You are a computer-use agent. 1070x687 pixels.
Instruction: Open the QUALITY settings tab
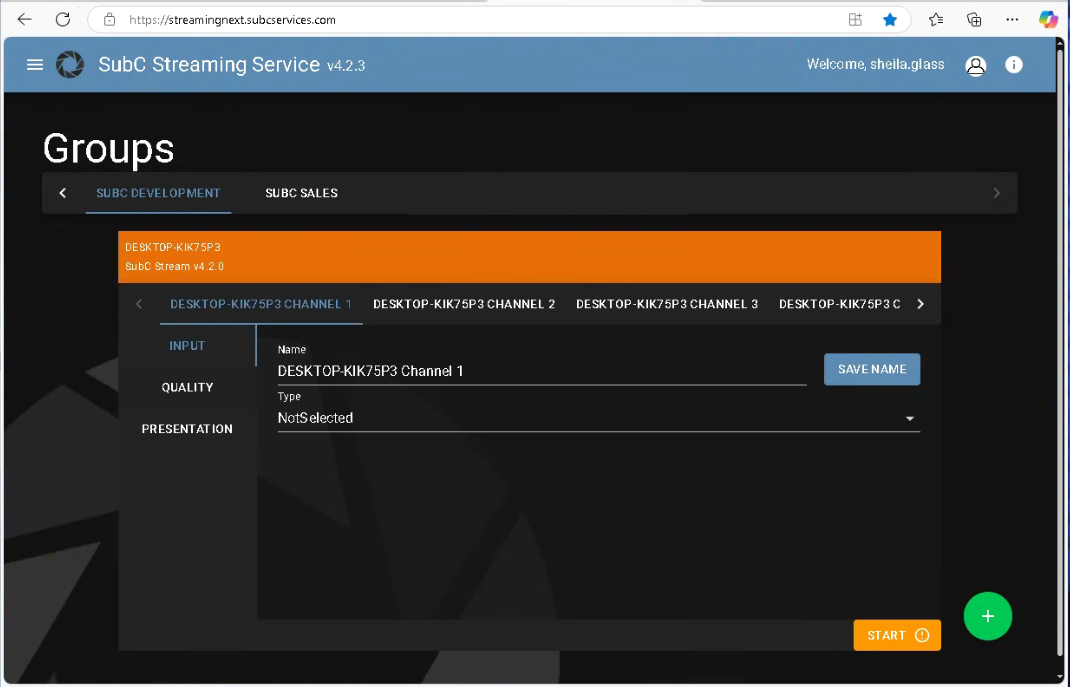pos(187,387)
